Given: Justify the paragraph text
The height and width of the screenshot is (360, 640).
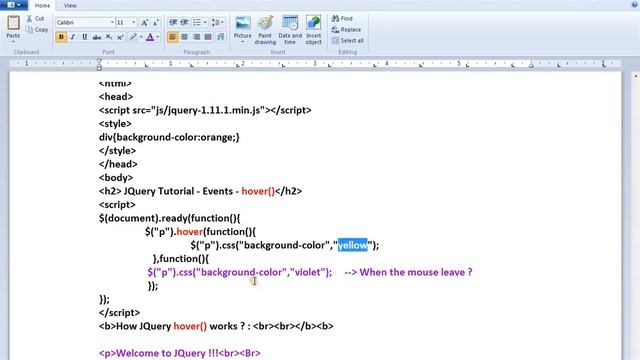Looking at the screenshot, I should [208, 37].
